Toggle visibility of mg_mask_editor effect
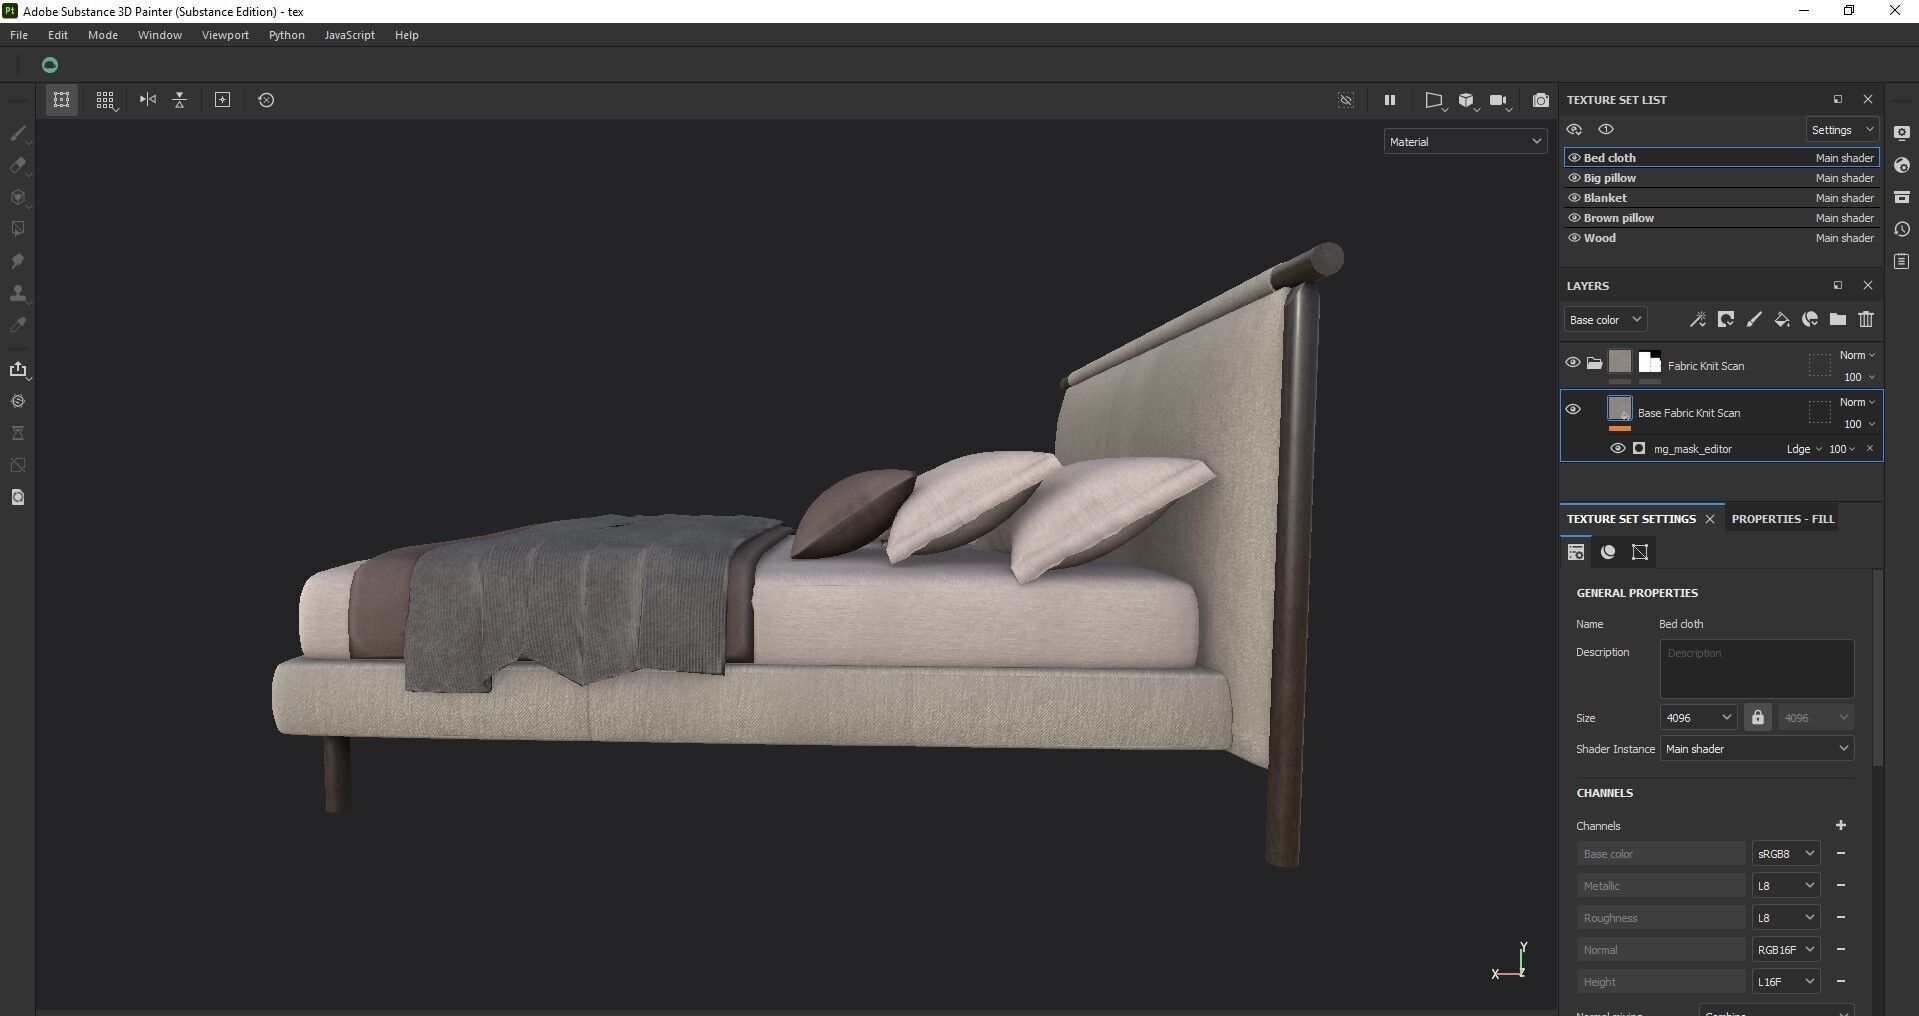This screenshot has width=1919, height=1016. coord(1617,449)
